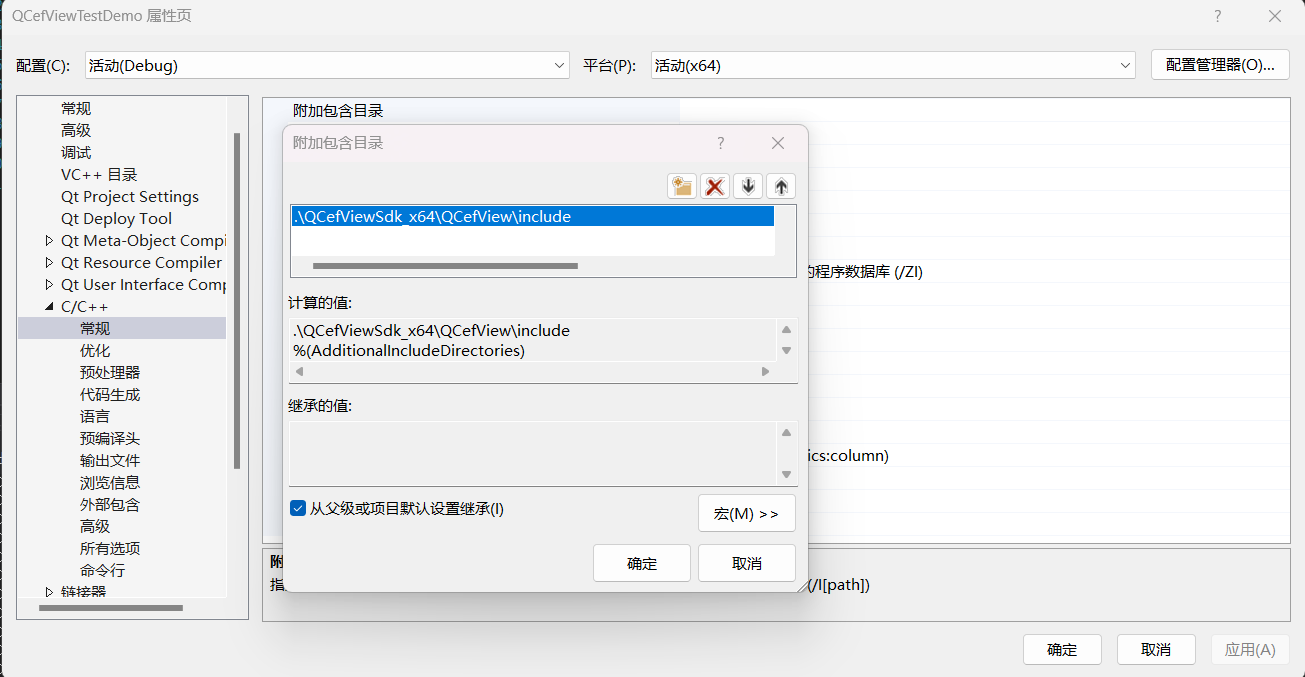The image size is (1305, 677).
Task: Click 取消 at bottom of property page
Action: (x=1156, y=649)
